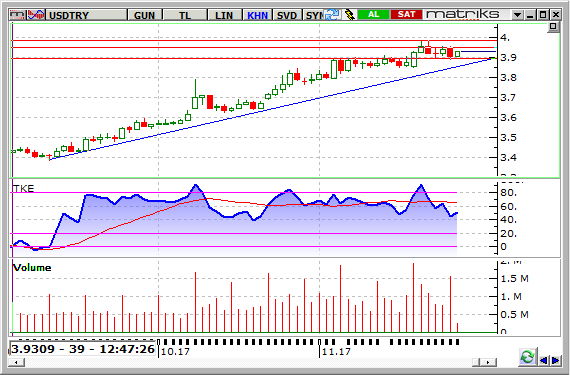The width and height of the screenshot is (570, 375).
Task: Click the 1.5 M volume axis label
Action: pos(514,279)
